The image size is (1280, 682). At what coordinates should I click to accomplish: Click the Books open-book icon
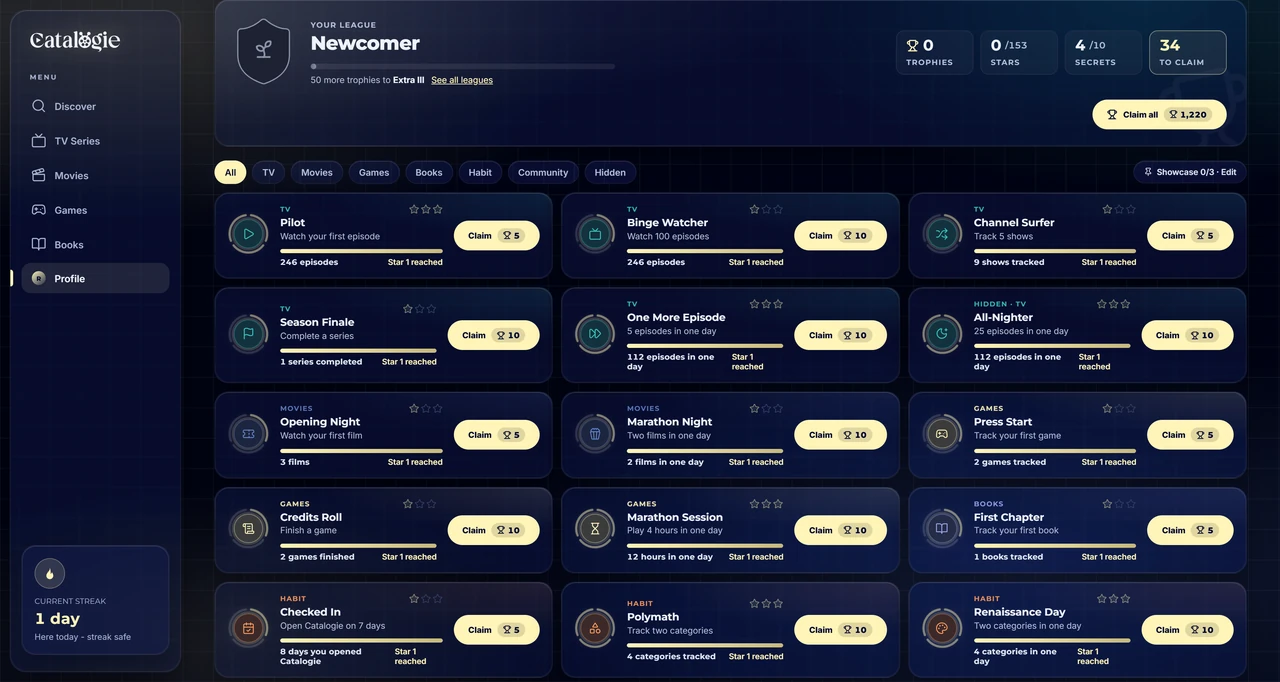tap(39, 244)
